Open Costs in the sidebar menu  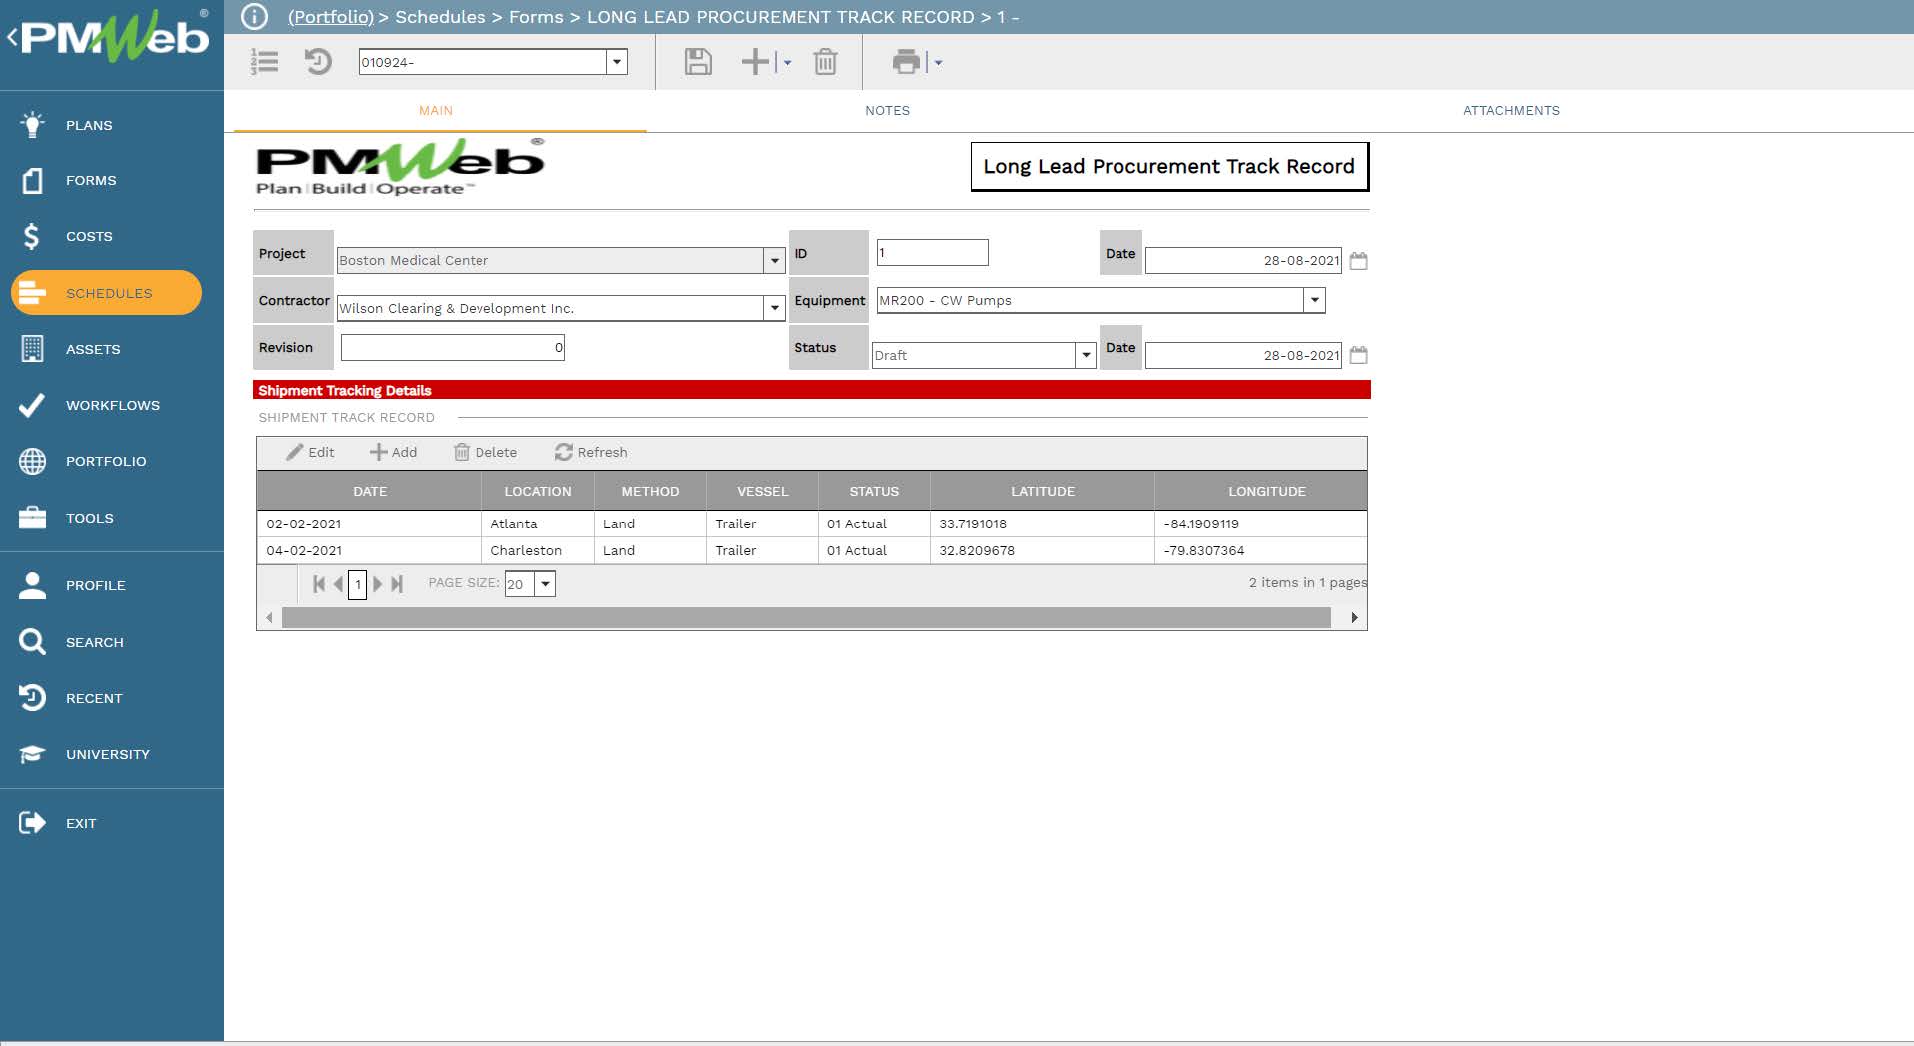point(89,237)
